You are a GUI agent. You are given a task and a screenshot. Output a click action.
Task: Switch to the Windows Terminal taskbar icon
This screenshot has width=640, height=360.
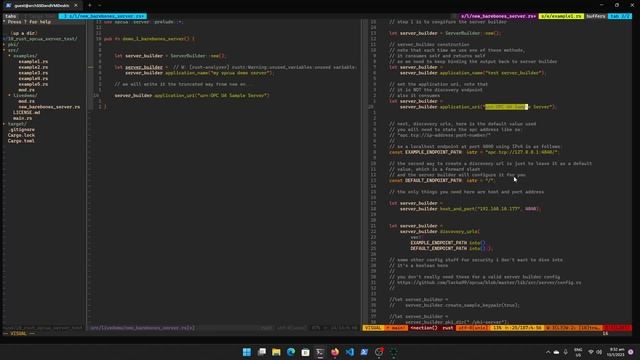pos(320,352)
